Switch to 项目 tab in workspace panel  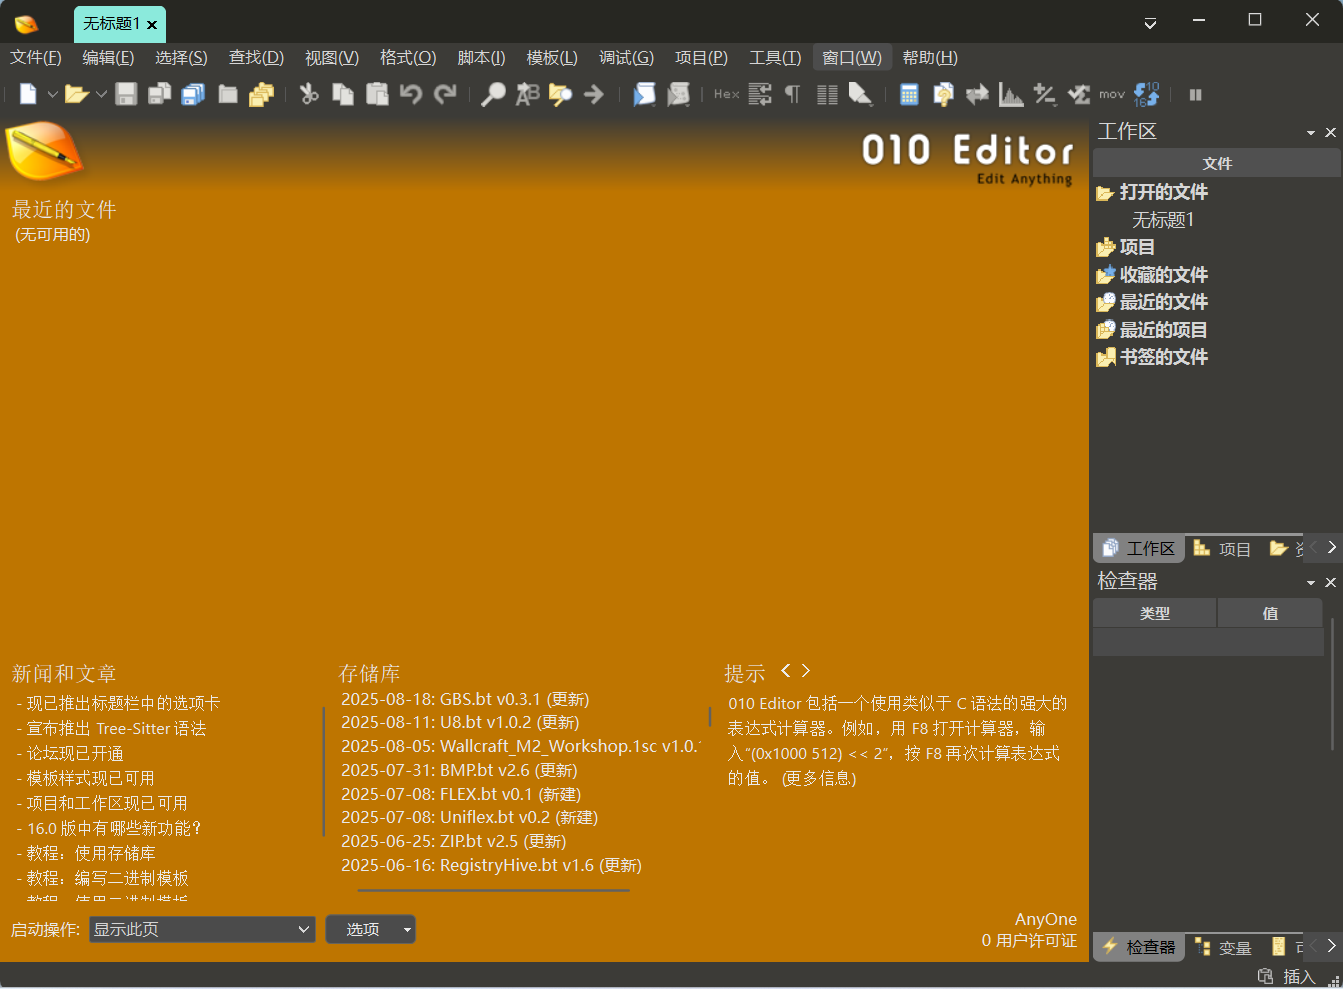click(x=1223, y=549)
